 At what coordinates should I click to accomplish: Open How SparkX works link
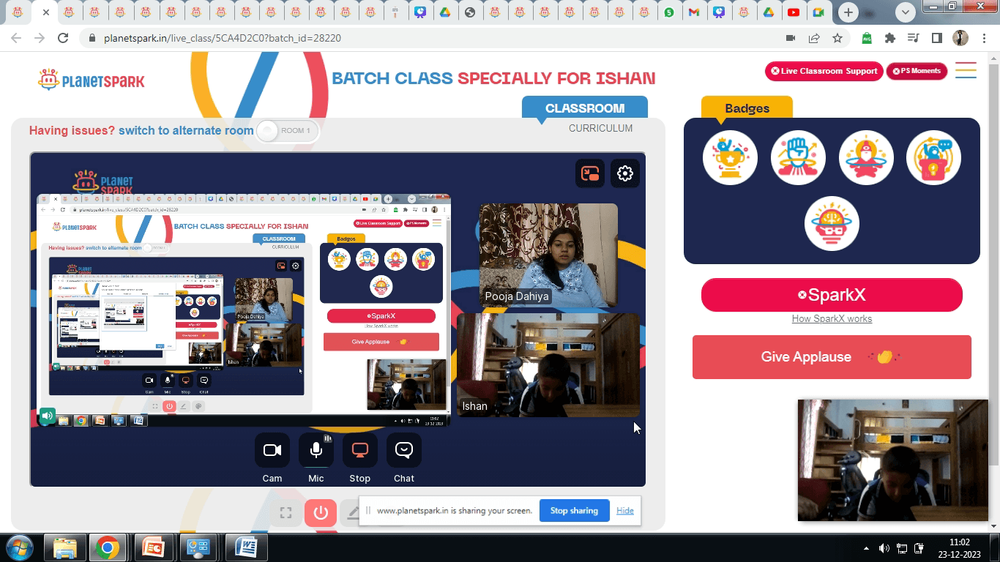[x=832, y=319]
